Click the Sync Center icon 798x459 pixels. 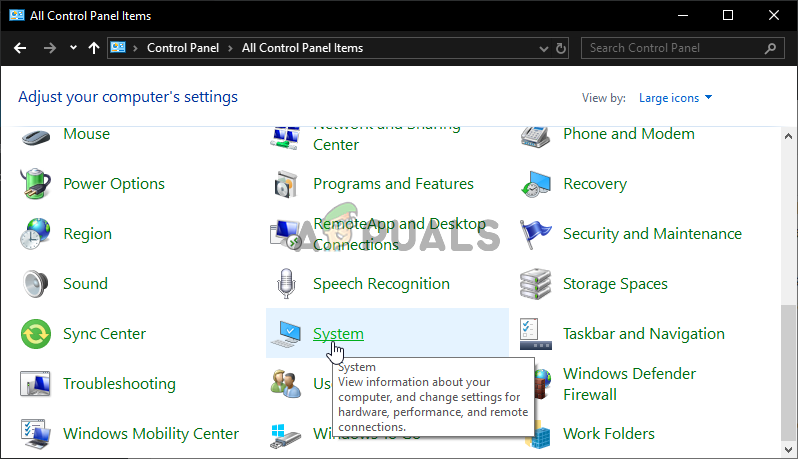click(x=36, y=334)
